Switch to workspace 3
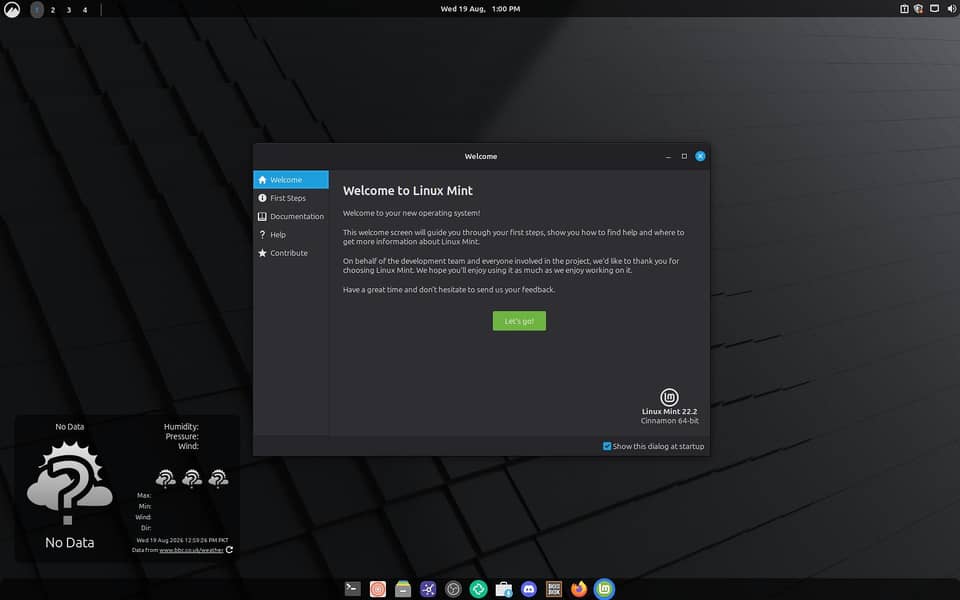 click(69, 10)
